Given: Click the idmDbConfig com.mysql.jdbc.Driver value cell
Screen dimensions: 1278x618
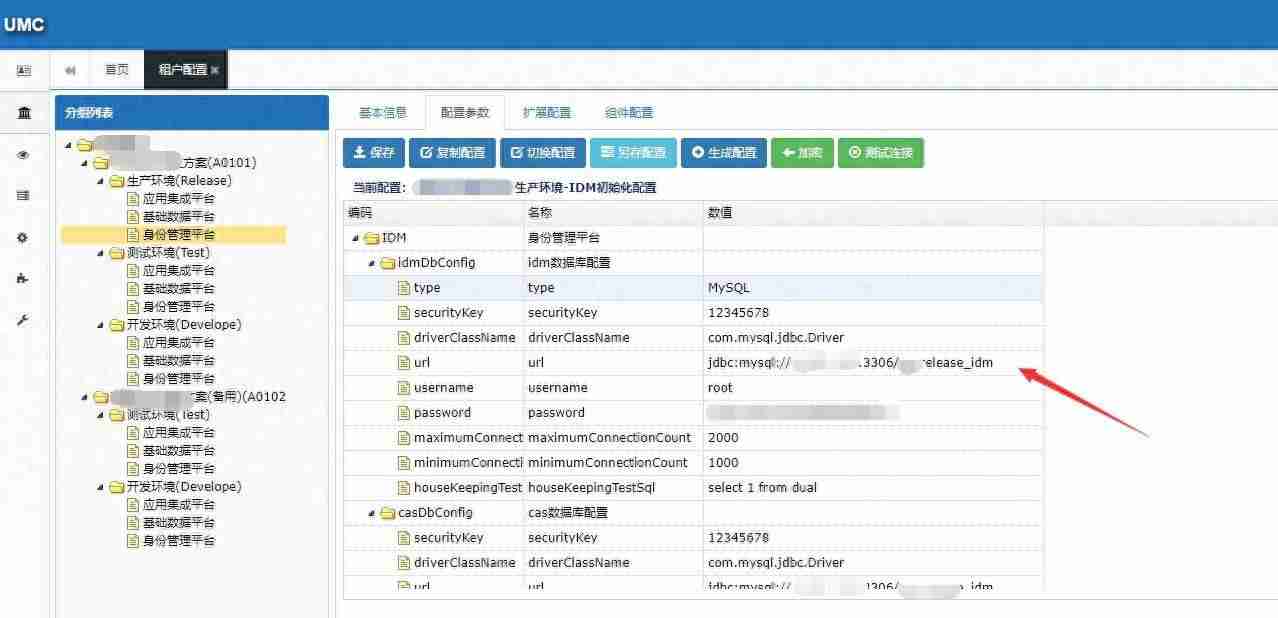Looking at the screenshot, I should (873, 338).
